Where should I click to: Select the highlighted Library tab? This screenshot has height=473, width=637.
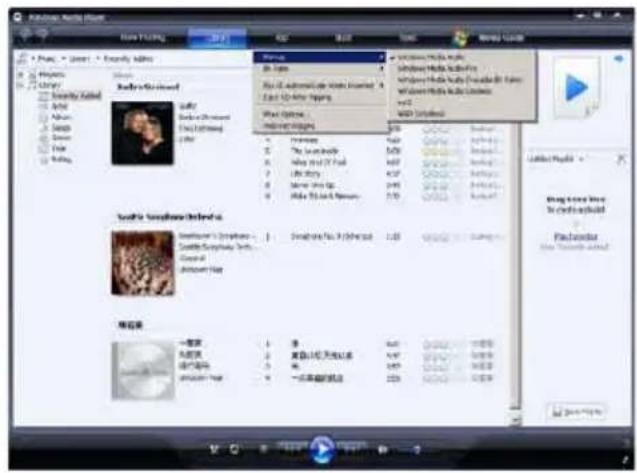tap(217, 38)
